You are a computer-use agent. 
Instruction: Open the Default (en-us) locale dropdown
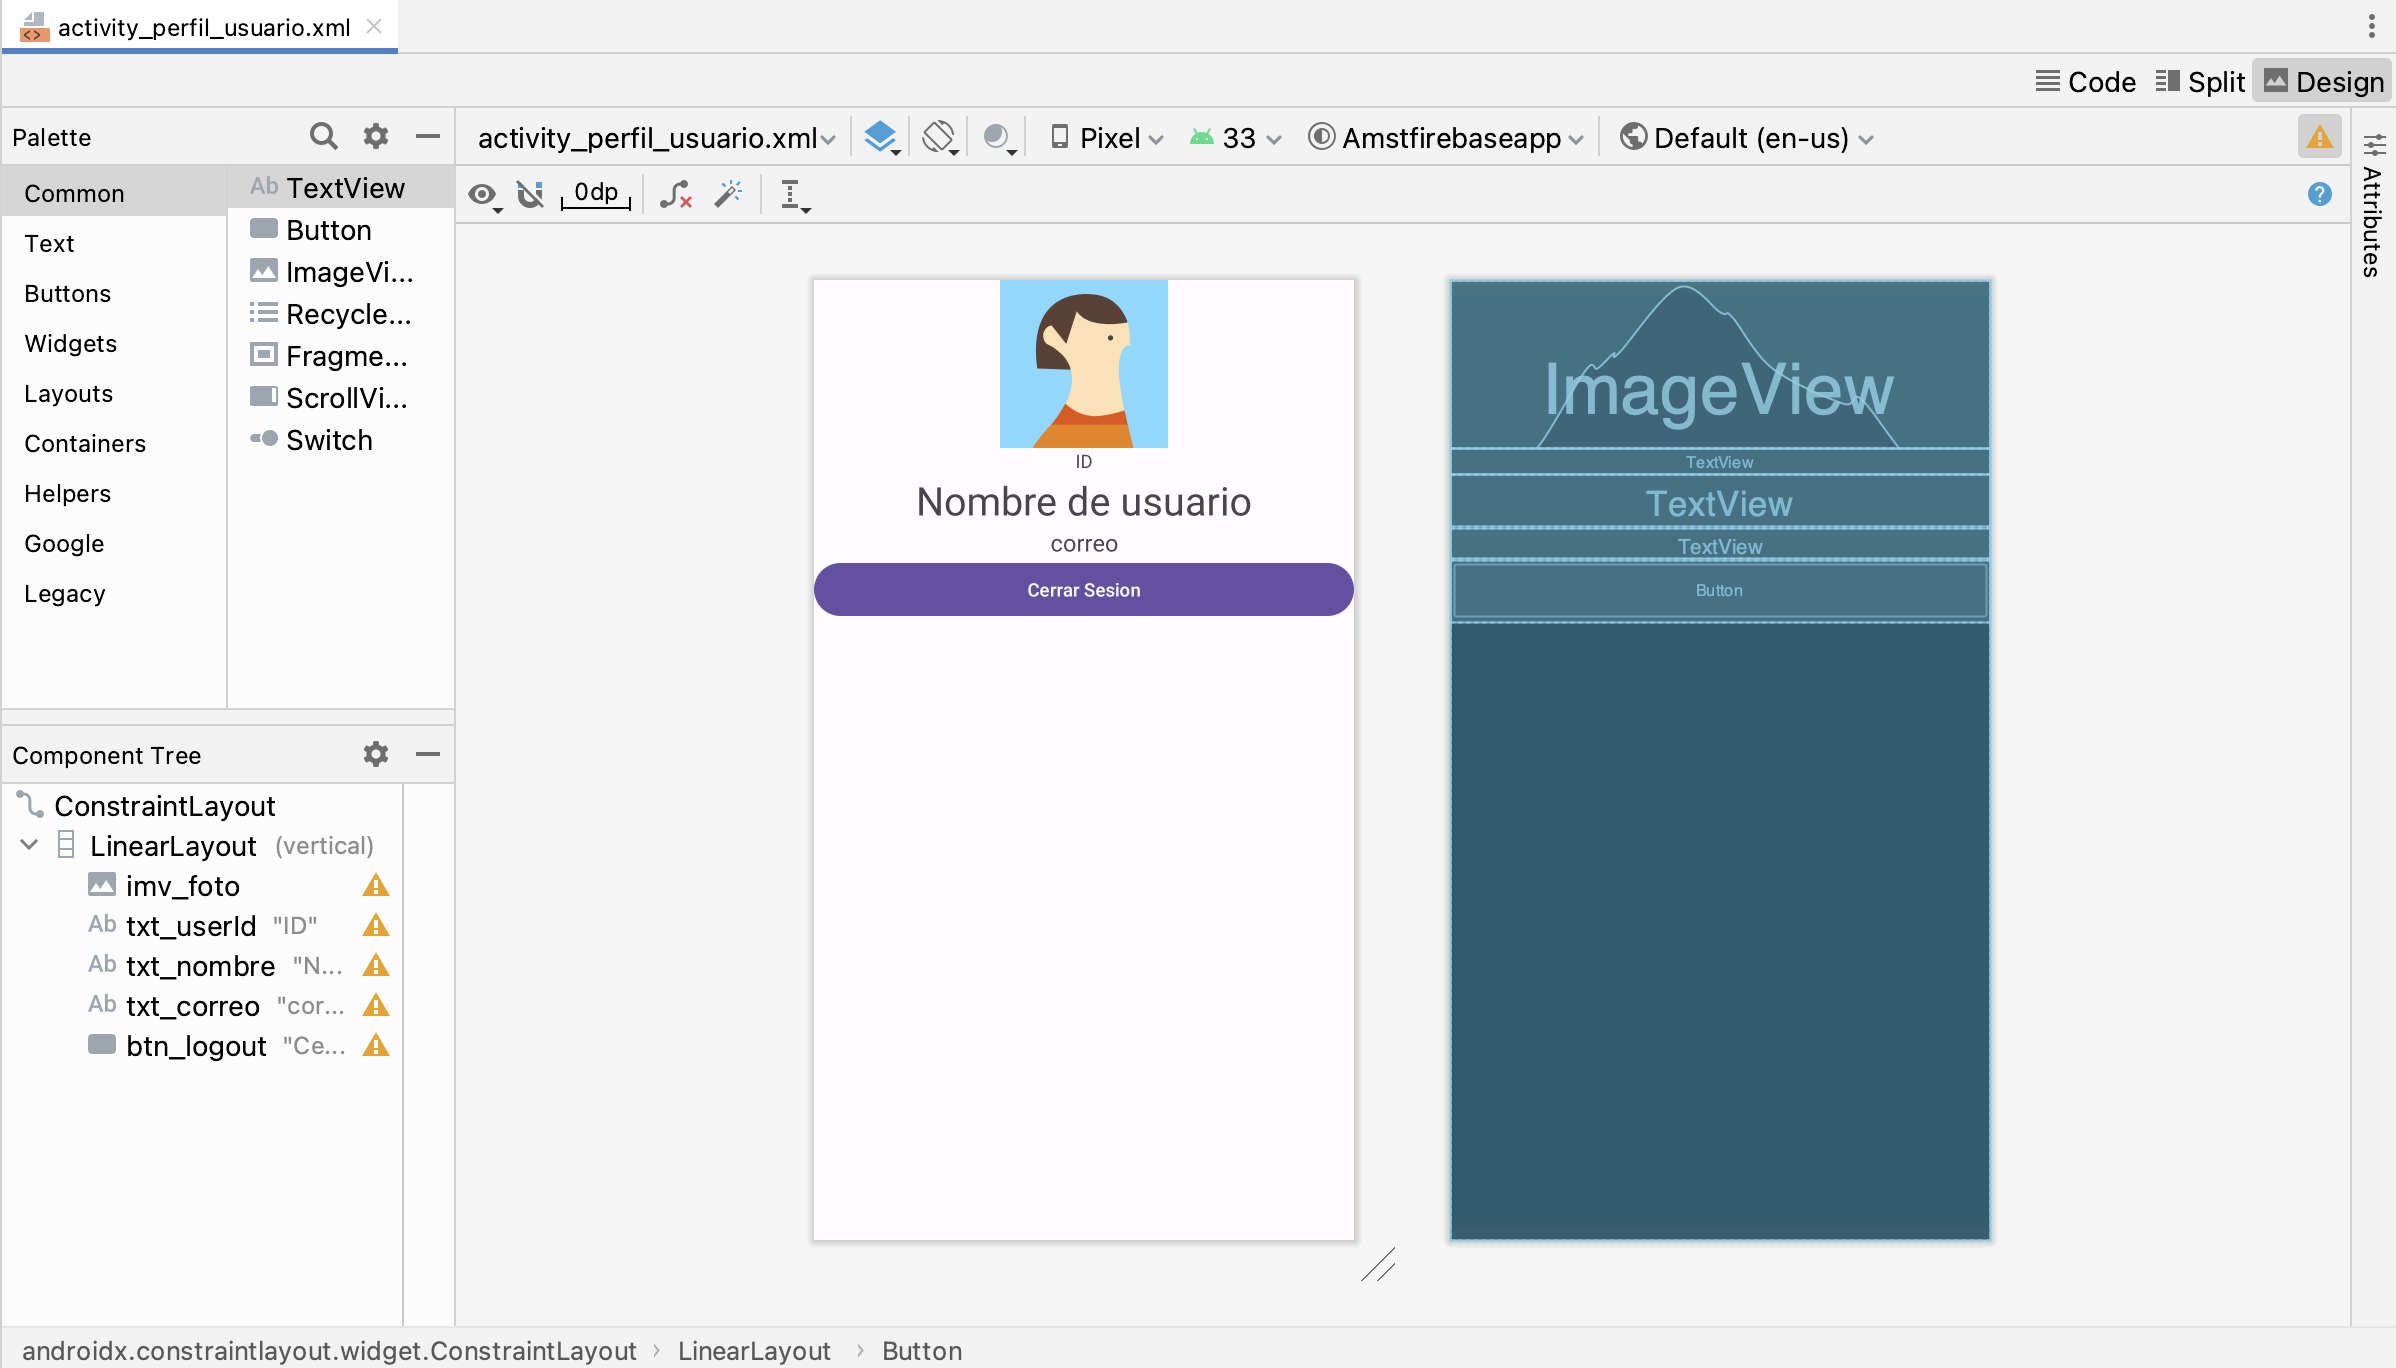click(x=1746, y=138)
